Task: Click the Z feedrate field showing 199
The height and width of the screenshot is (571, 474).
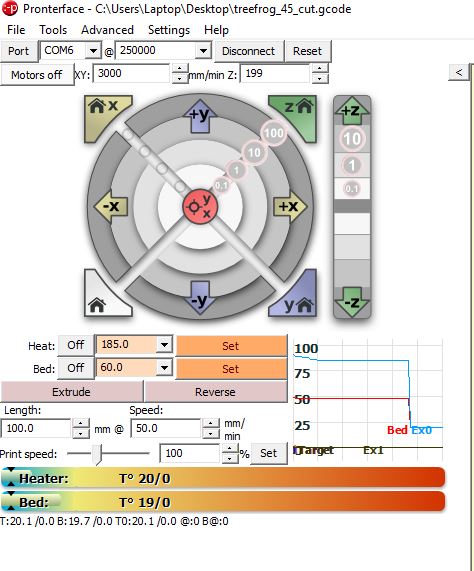Action: click(275, 74)
